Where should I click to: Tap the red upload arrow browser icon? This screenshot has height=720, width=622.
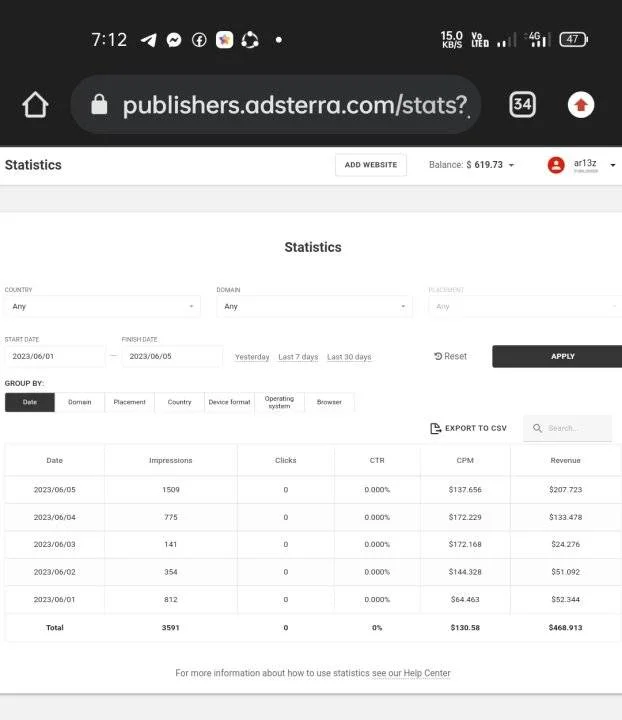581,105
